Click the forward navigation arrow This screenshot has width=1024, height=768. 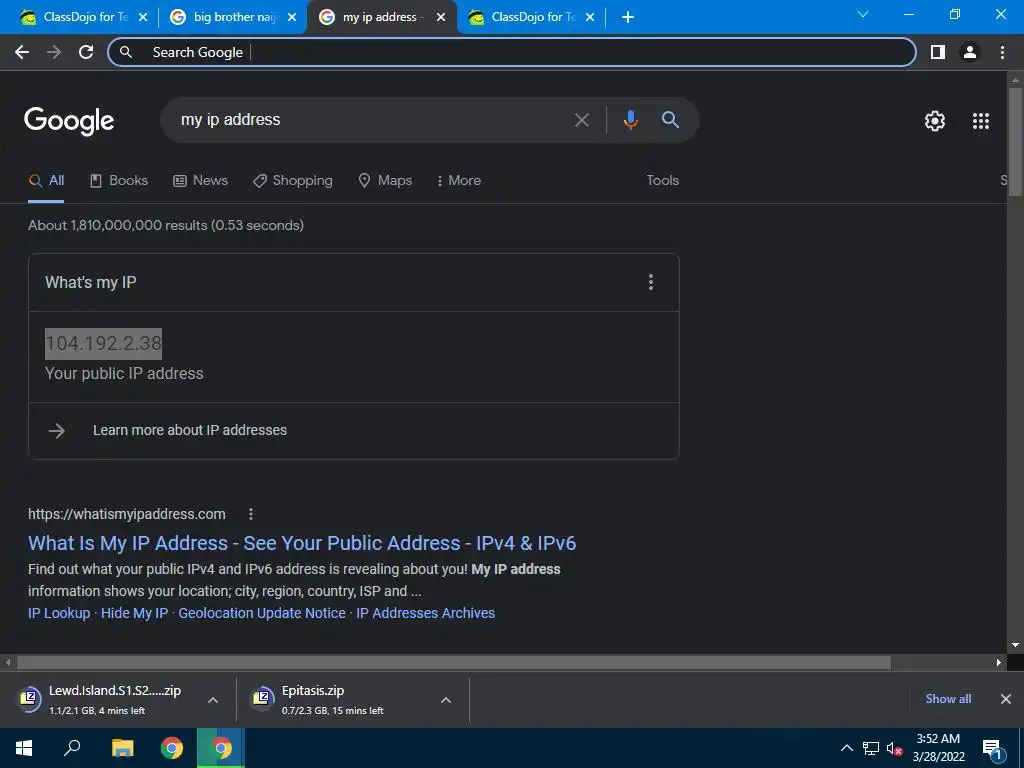coord(54,52)
